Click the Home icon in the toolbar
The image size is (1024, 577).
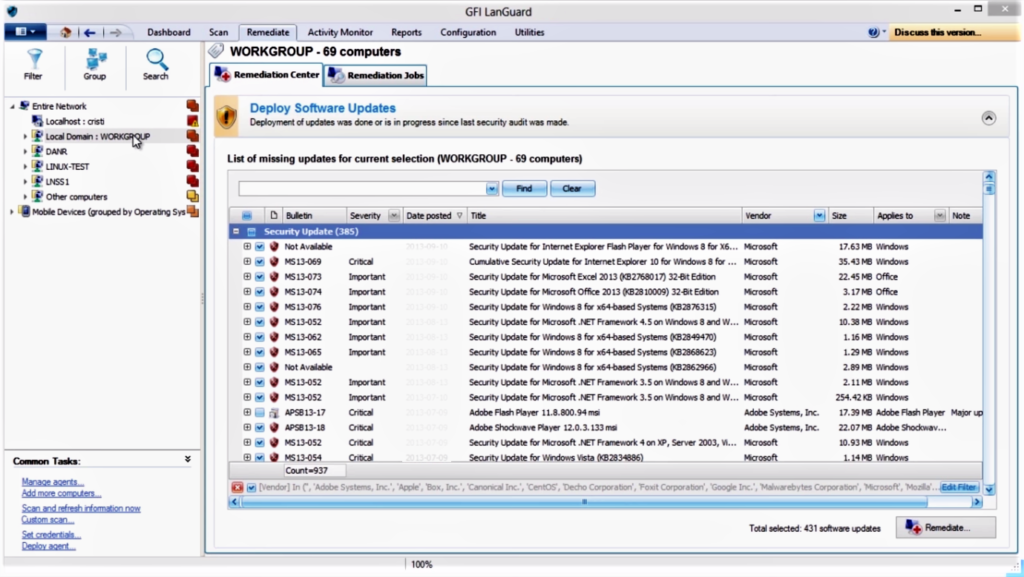[x=65, y=32]
